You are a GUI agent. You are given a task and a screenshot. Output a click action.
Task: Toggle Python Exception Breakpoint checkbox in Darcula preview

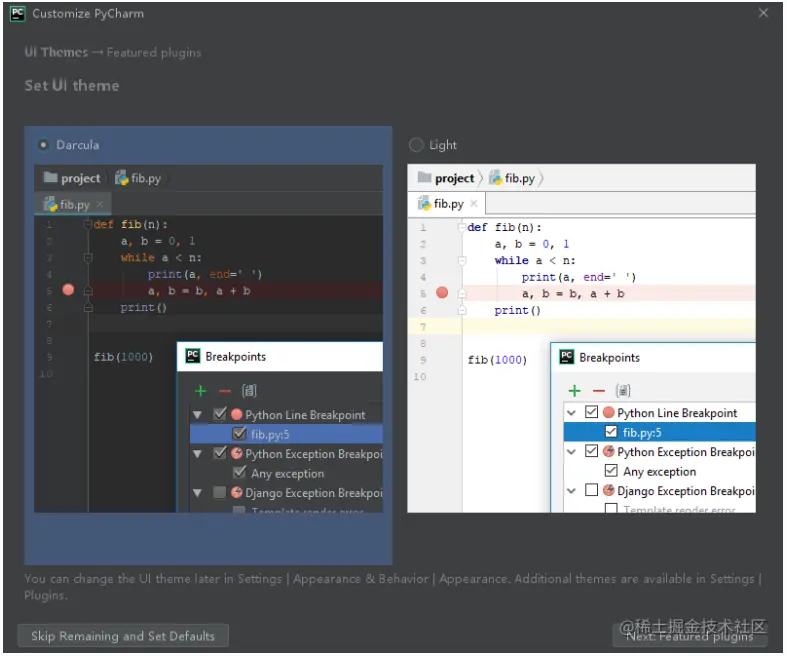[220, 453]
